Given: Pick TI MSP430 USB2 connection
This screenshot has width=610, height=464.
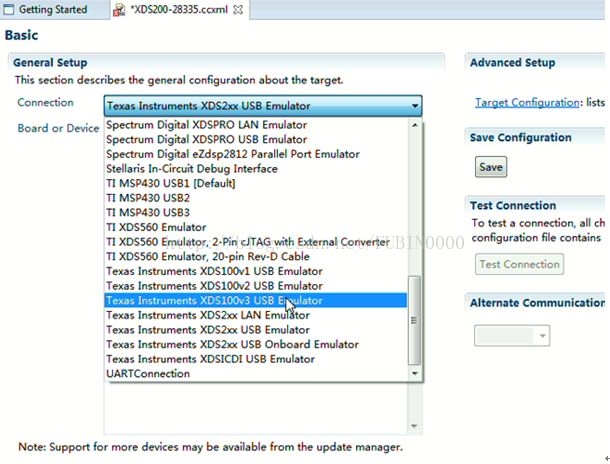Looking at the screenshot, I should click(x=256, y=198).
